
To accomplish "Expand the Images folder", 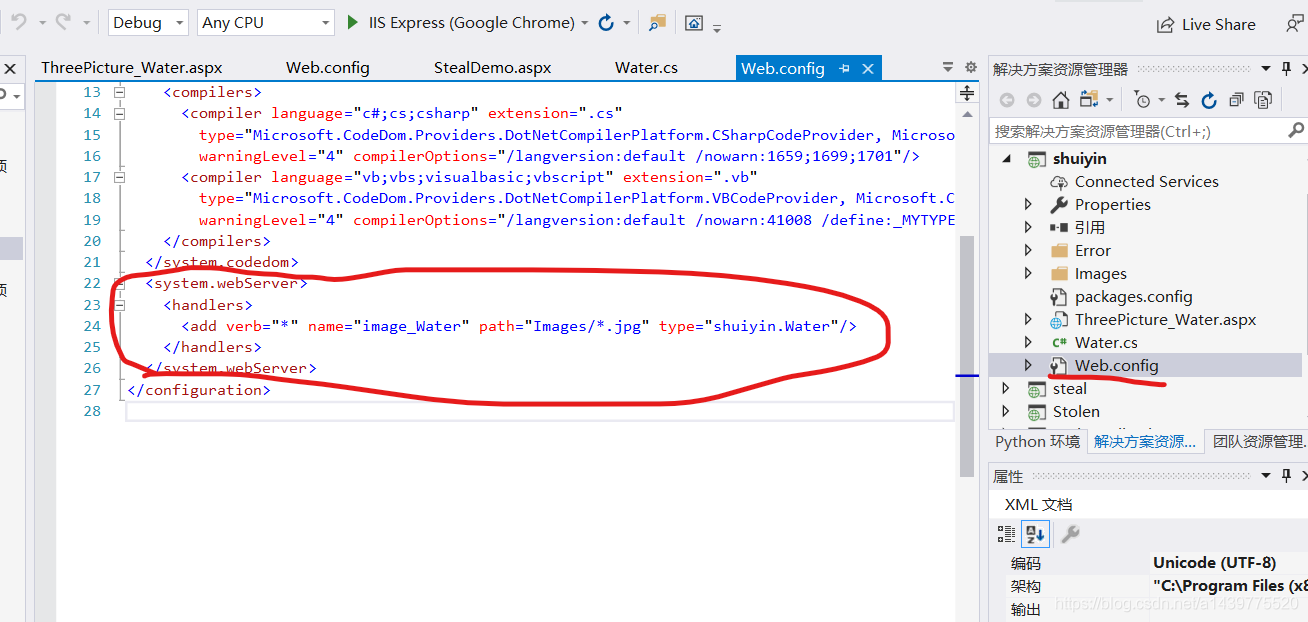I will [1027, 273].
